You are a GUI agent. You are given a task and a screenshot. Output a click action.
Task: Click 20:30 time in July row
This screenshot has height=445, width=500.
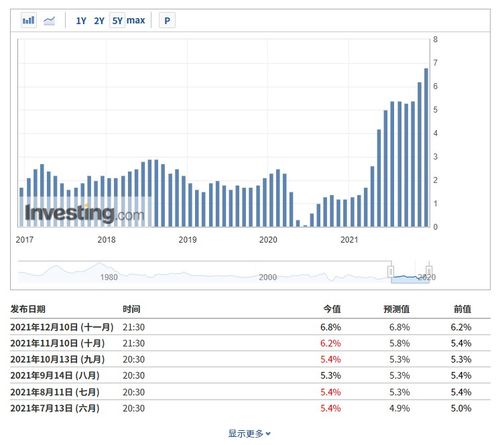pyautogui.click(x=134, y=408)
